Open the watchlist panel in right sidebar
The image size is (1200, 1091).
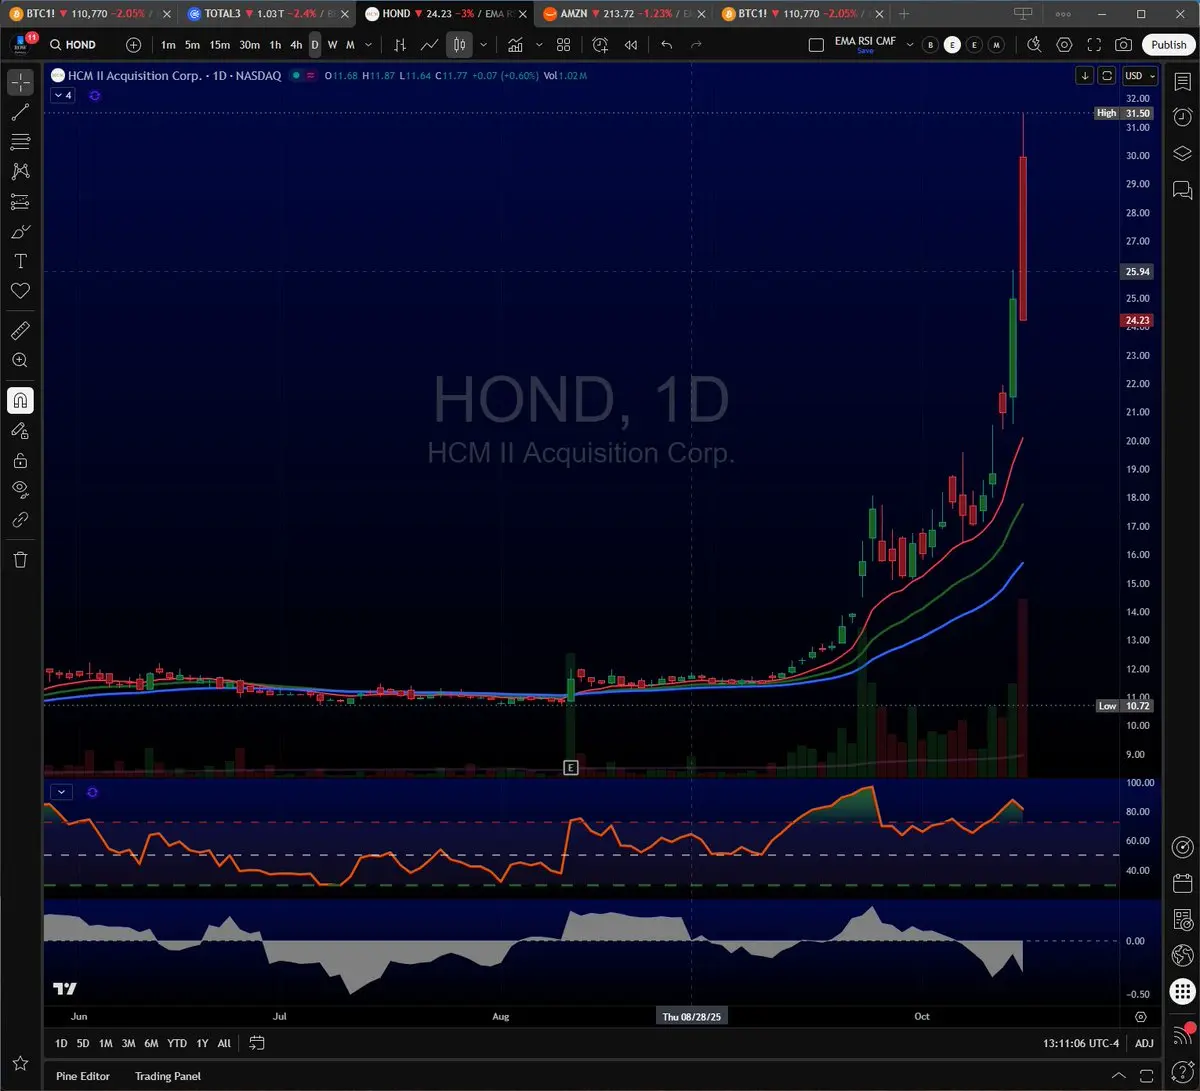point(1182,83)
